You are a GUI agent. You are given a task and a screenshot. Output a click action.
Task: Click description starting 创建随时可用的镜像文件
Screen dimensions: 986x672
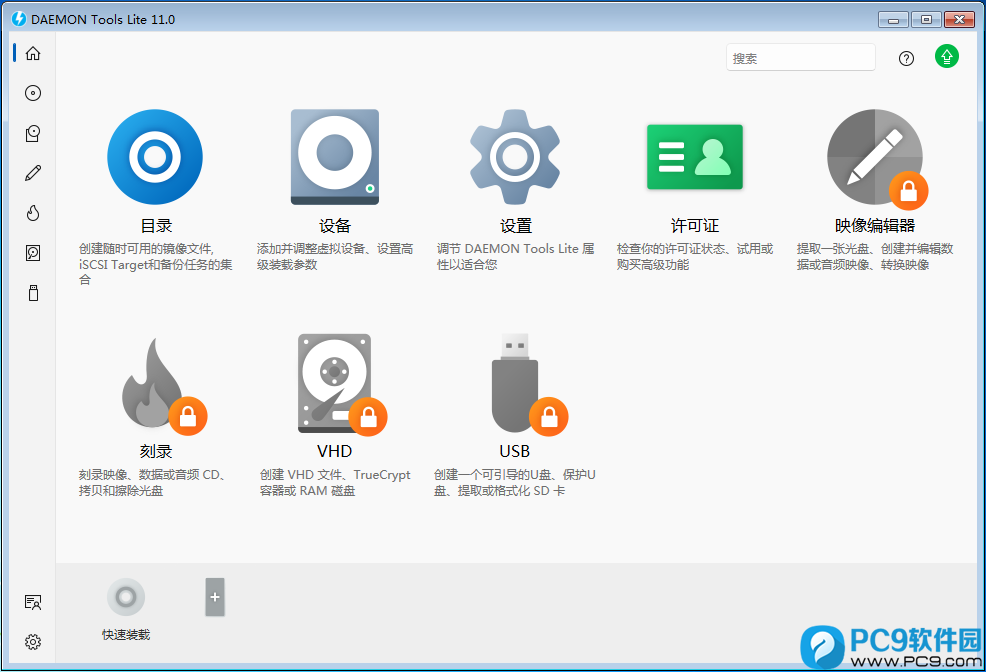pos(155,264)
